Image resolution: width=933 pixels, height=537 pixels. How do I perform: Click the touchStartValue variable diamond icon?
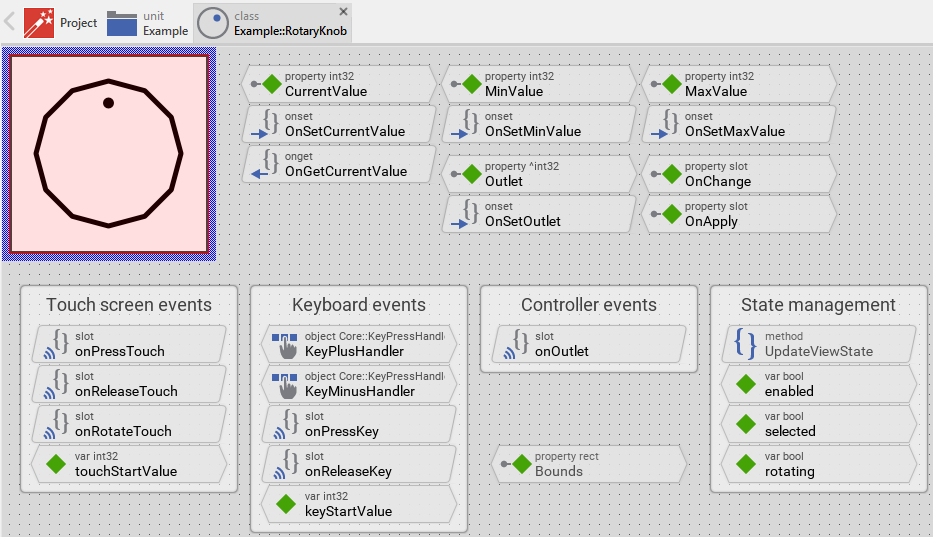54,464
